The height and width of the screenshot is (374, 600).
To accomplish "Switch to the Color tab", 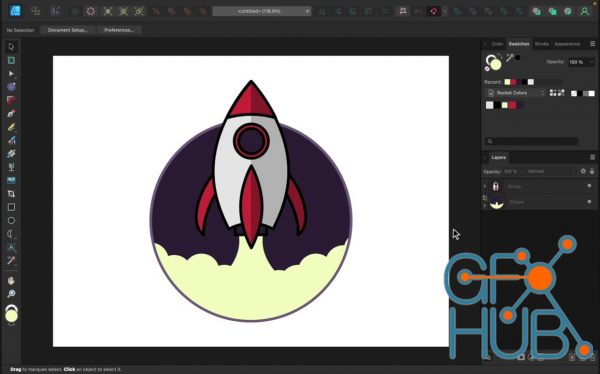I will 497,44.
